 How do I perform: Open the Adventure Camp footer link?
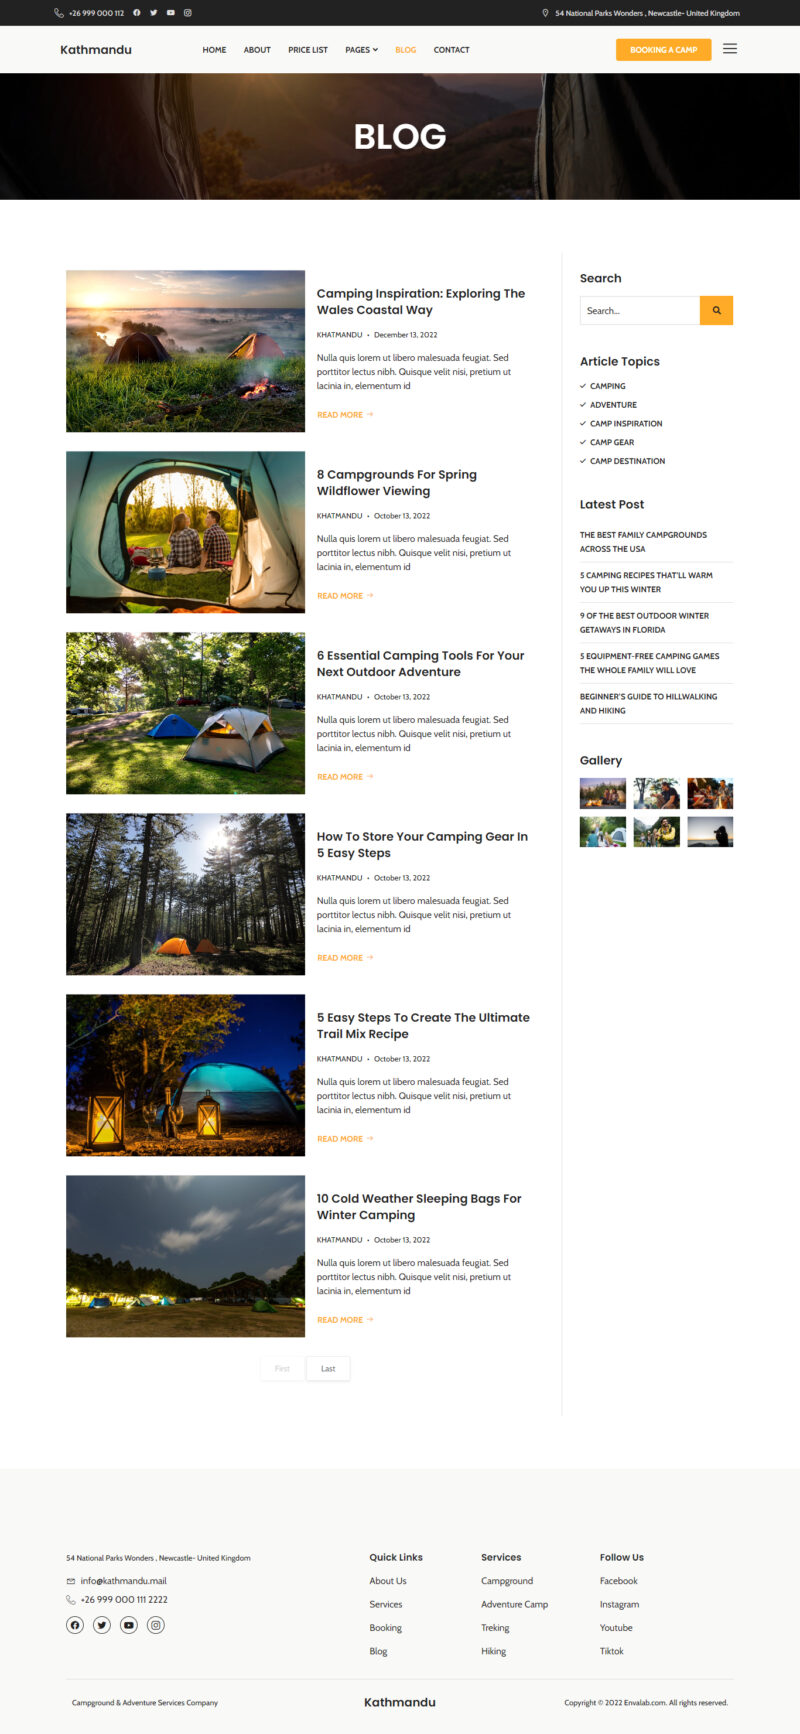pos(514,1604)
